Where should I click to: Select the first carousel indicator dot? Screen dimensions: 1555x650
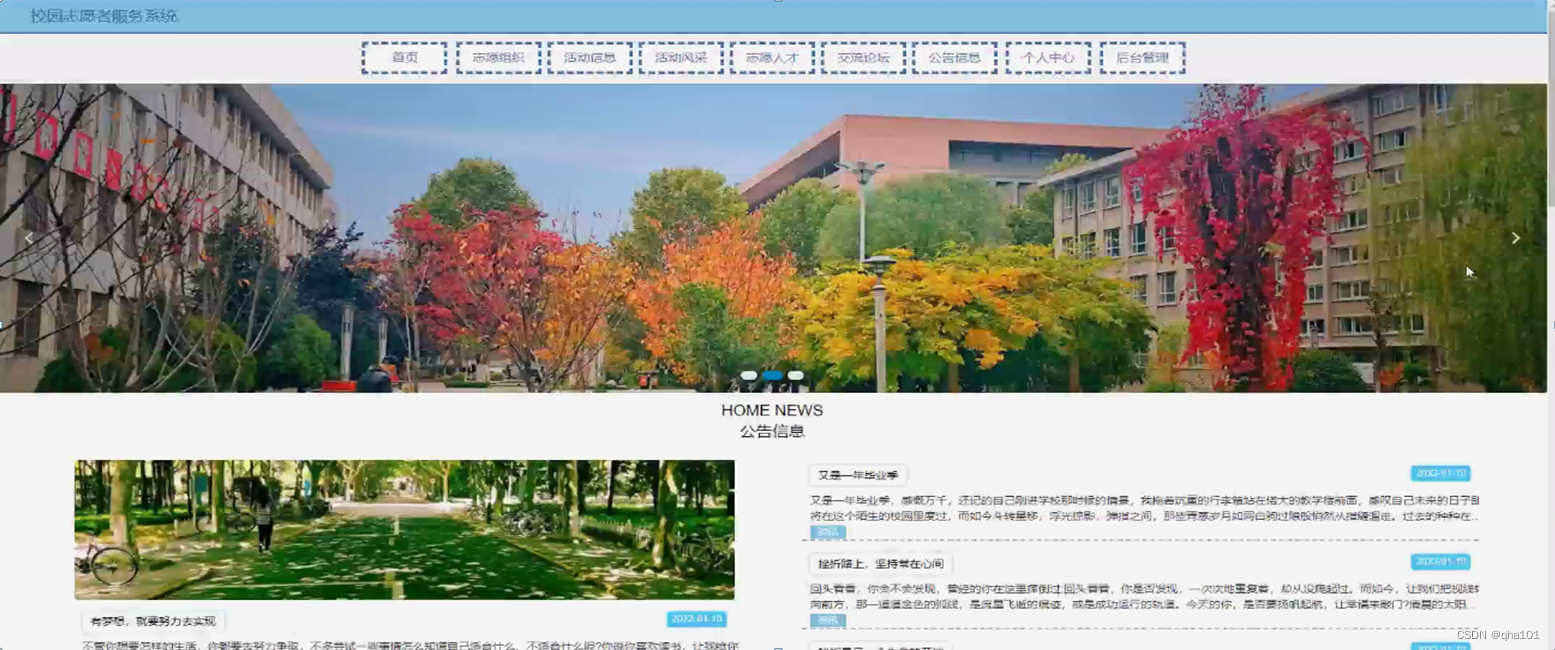click(749, 376)
